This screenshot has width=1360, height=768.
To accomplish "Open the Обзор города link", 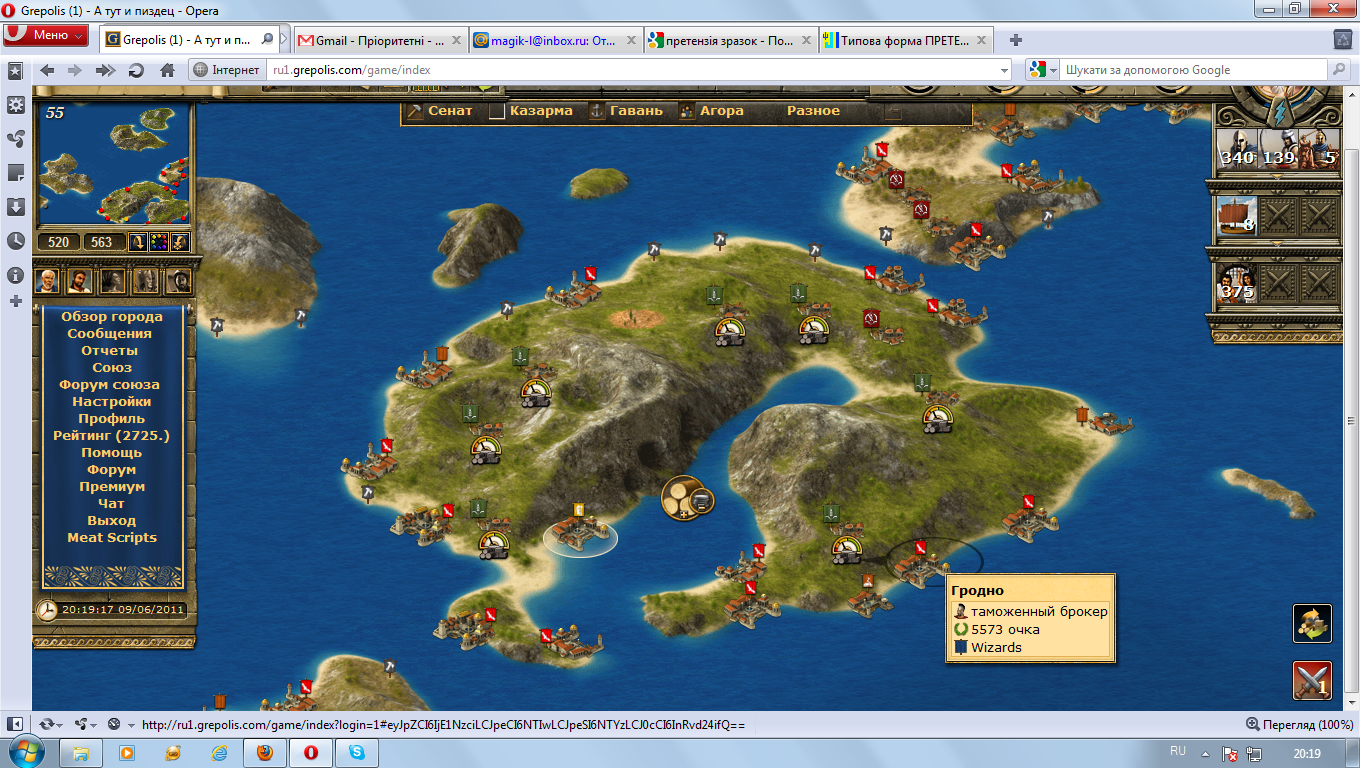I will (x=112, y=317).
